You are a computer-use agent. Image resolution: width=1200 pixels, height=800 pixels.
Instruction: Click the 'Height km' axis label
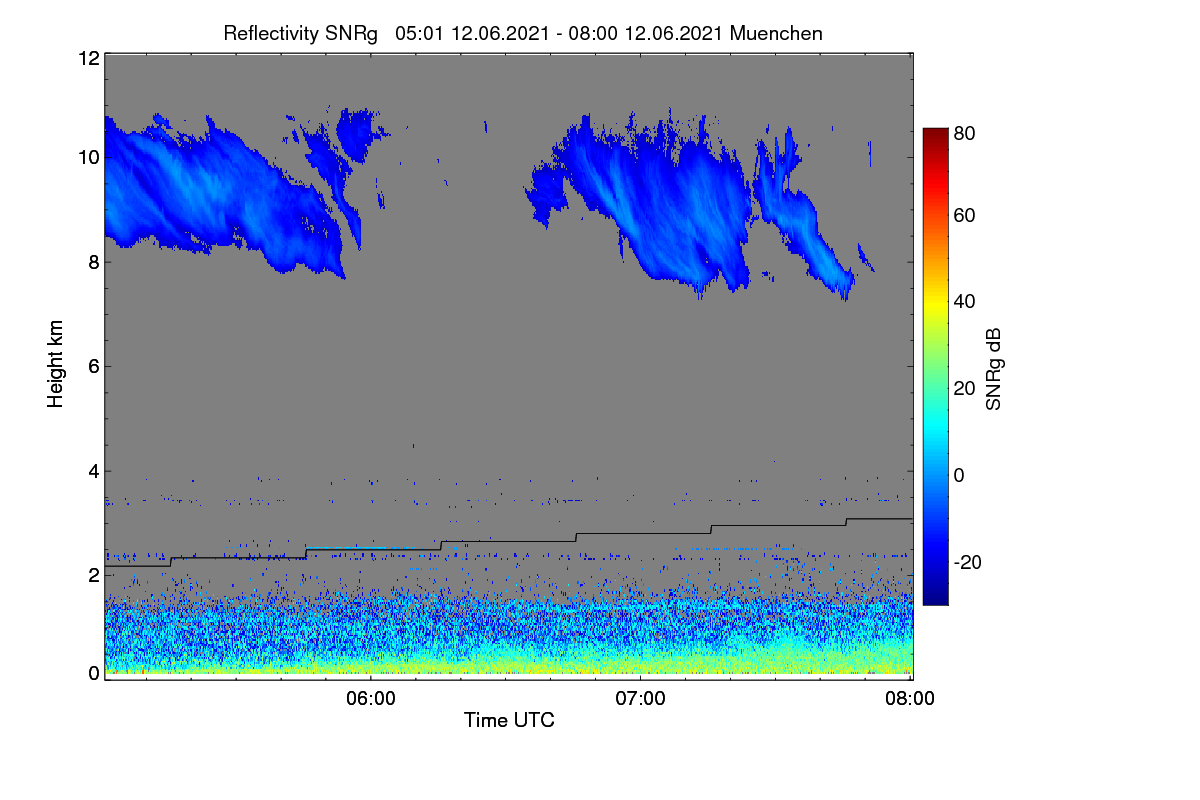click(x=56, y=364)
